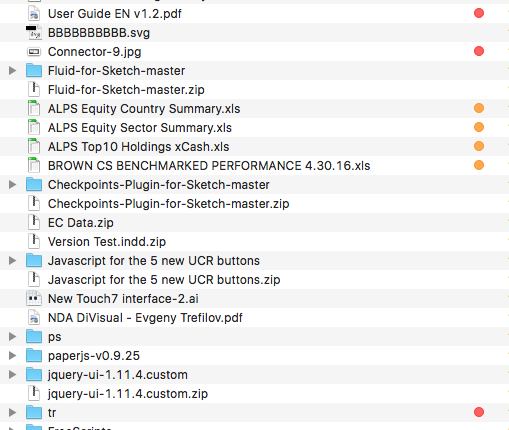
Task: Click the User Guide EN v1.2.pdf file icon
Action: click(x=34, y=14)
